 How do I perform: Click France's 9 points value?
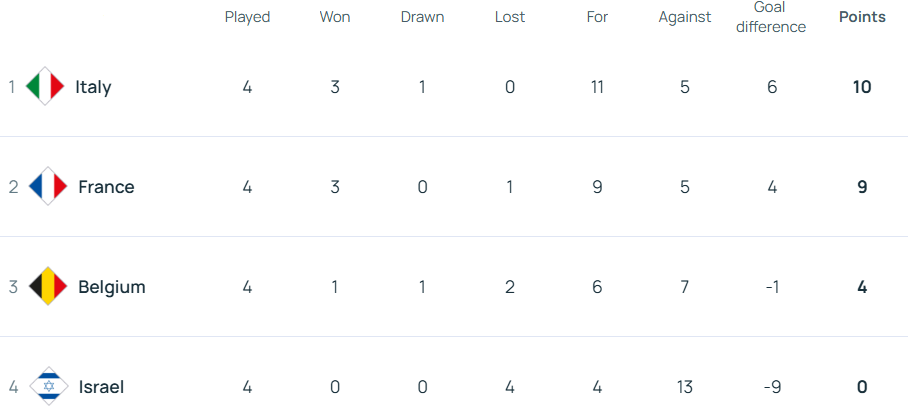pyautogui.click(x=861, y=187)
